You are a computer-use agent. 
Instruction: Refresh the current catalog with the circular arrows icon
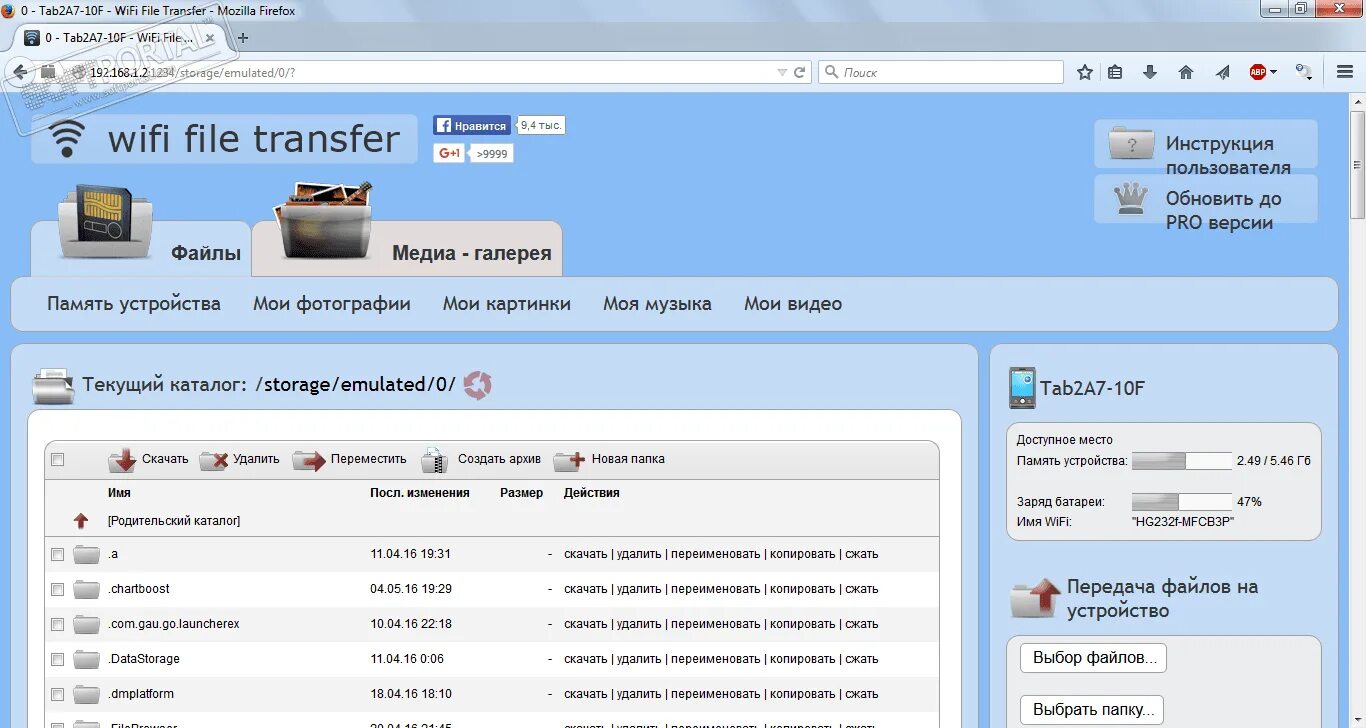[x=478, y=385]
